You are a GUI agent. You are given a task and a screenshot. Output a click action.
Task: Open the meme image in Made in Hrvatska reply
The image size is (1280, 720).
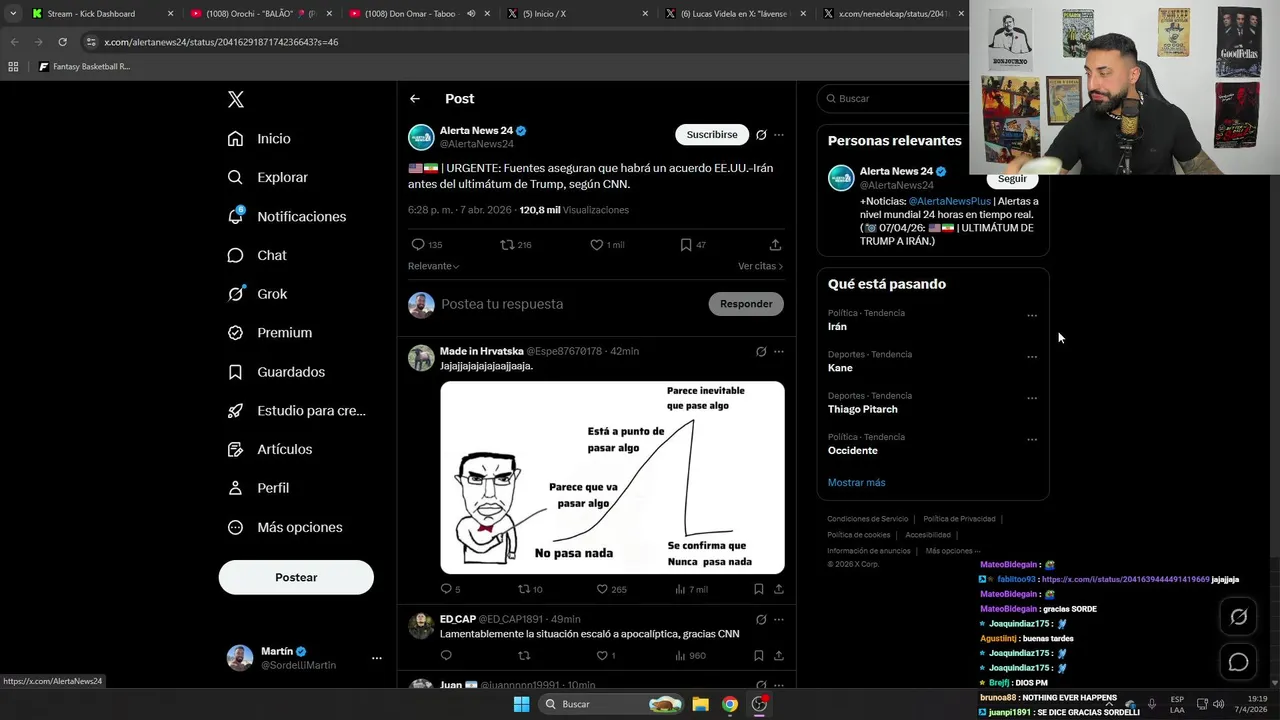coord(612,477)
